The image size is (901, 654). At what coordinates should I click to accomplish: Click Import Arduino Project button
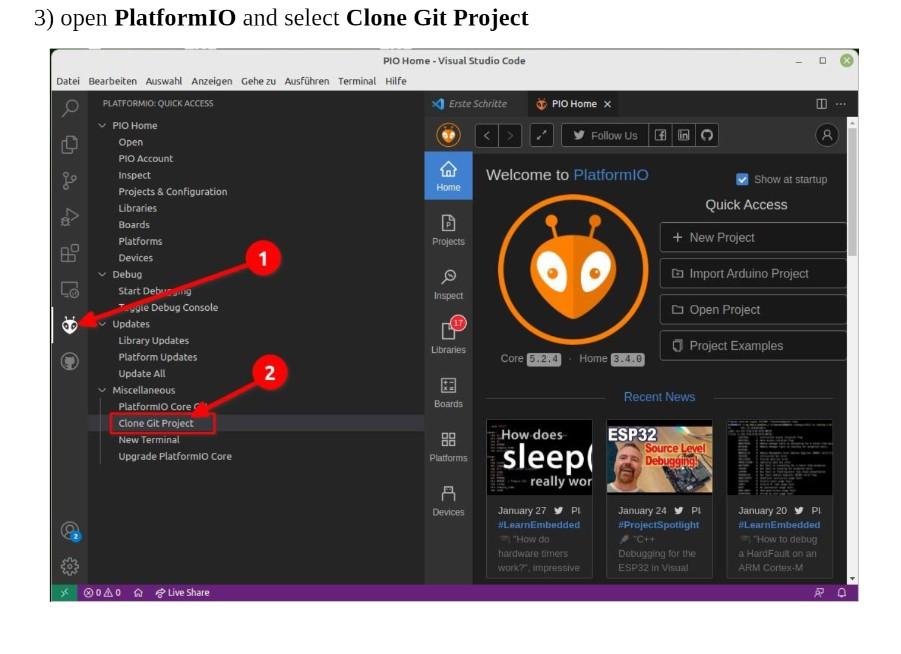(753, 274)
